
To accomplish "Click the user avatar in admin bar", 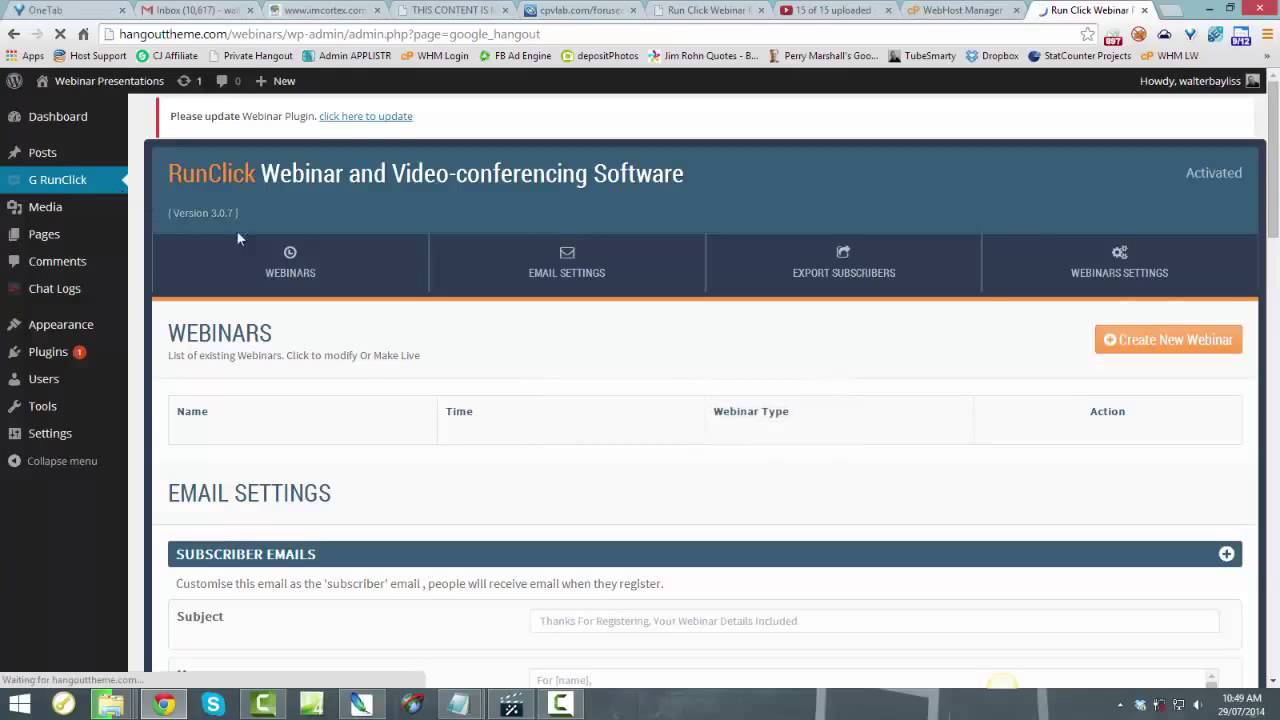I will point(1253,81).
